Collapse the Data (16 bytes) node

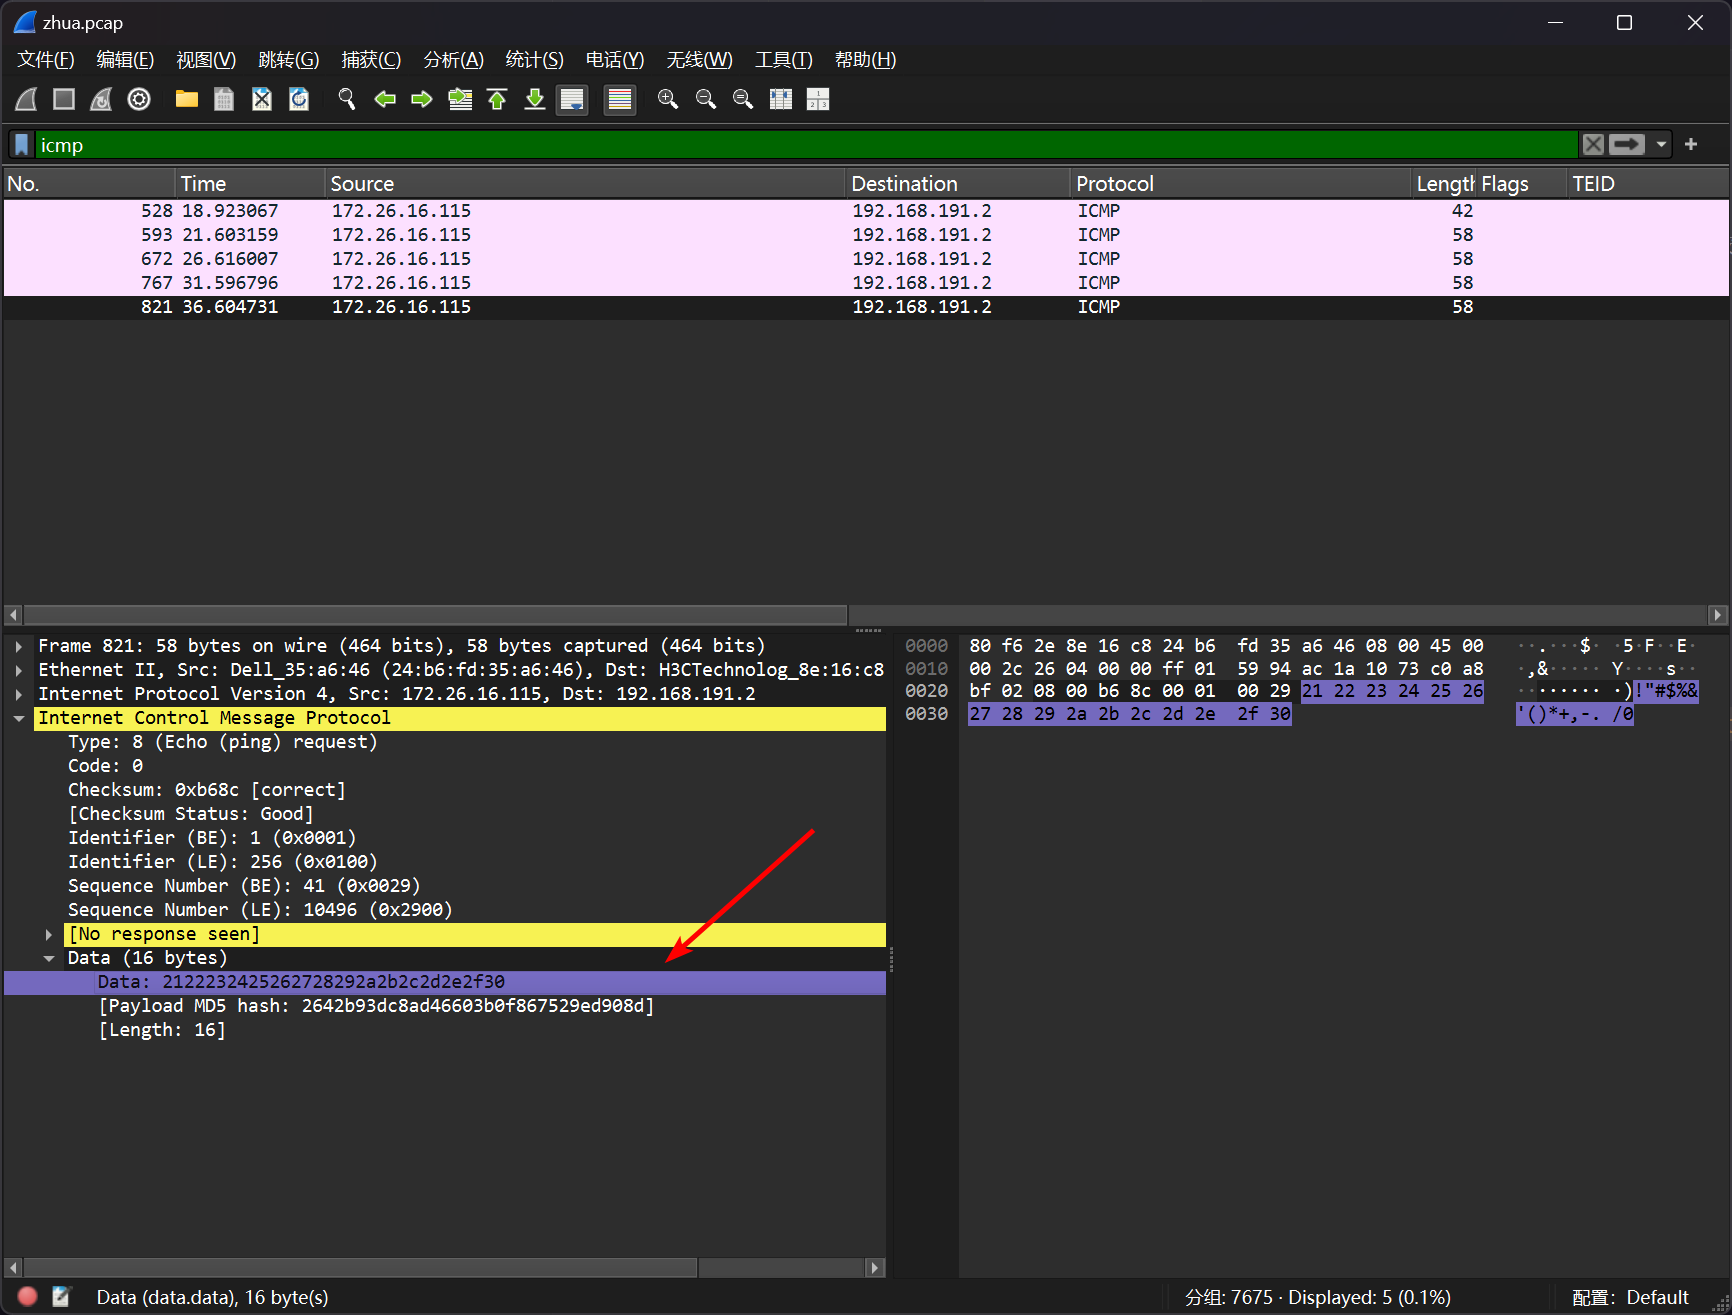pos(48,958)
